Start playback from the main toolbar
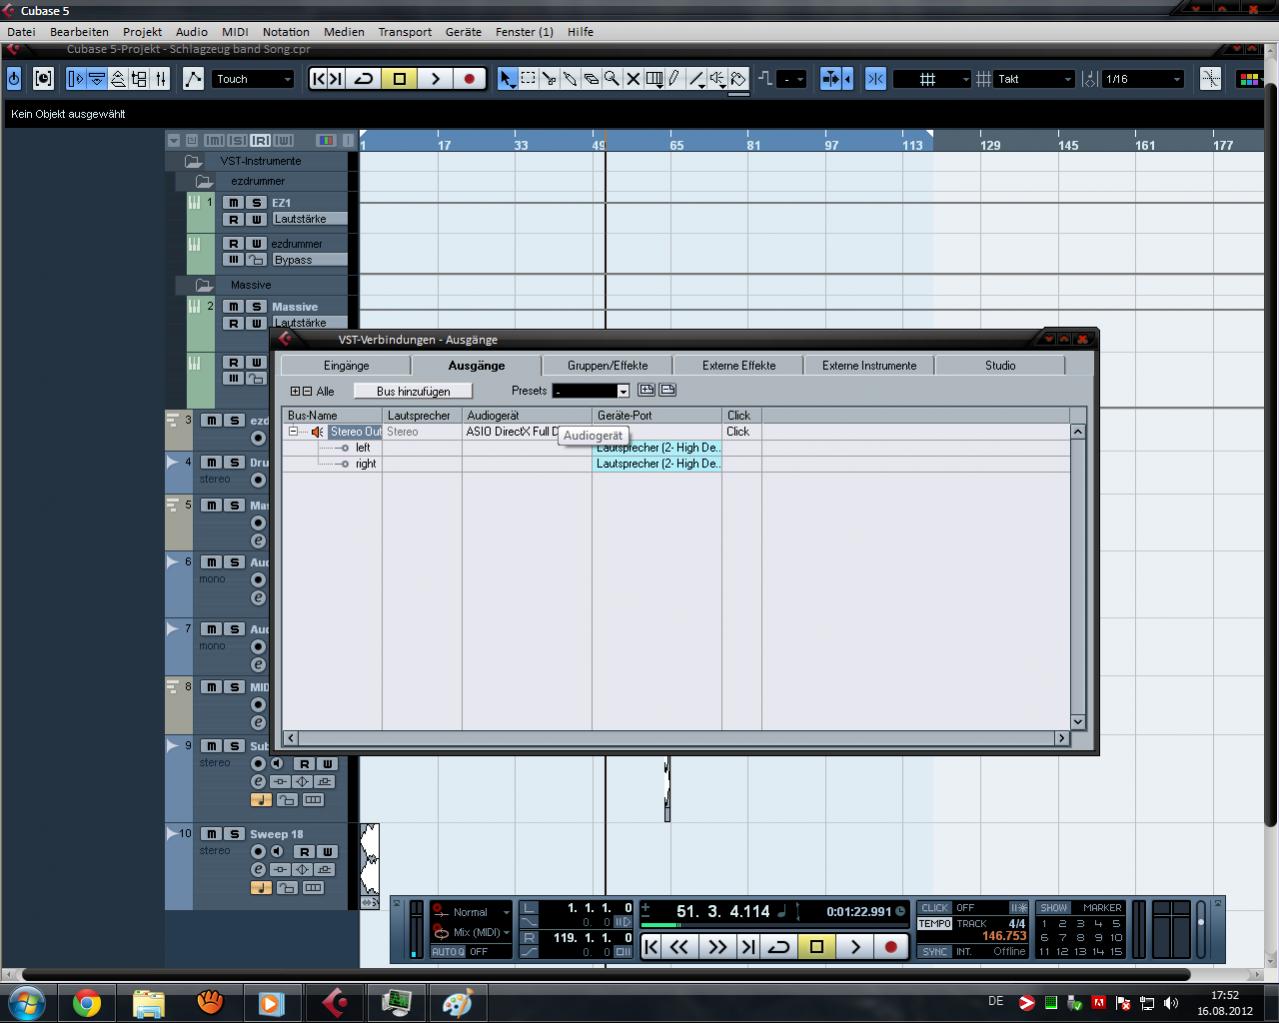 pyautogui.click(x=435, y=79)
